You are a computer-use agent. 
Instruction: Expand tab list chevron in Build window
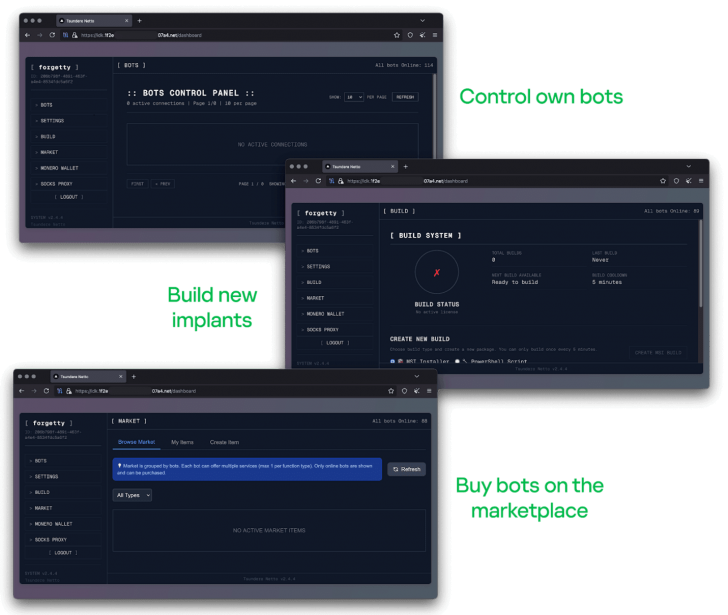tap(689, 166)
